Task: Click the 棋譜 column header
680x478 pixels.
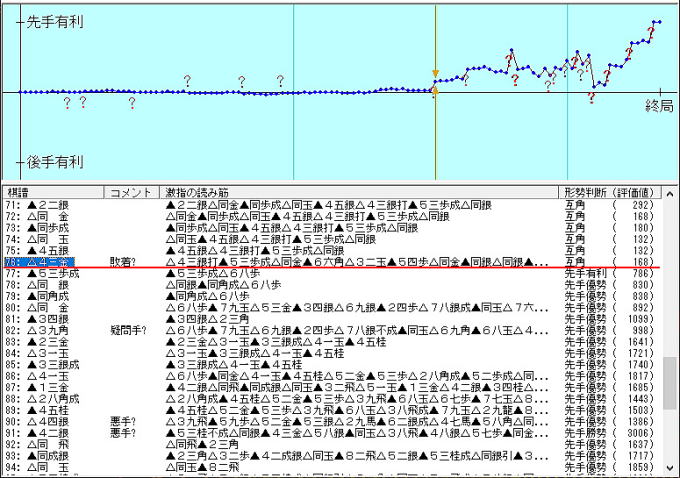Action: click(53, 192)
